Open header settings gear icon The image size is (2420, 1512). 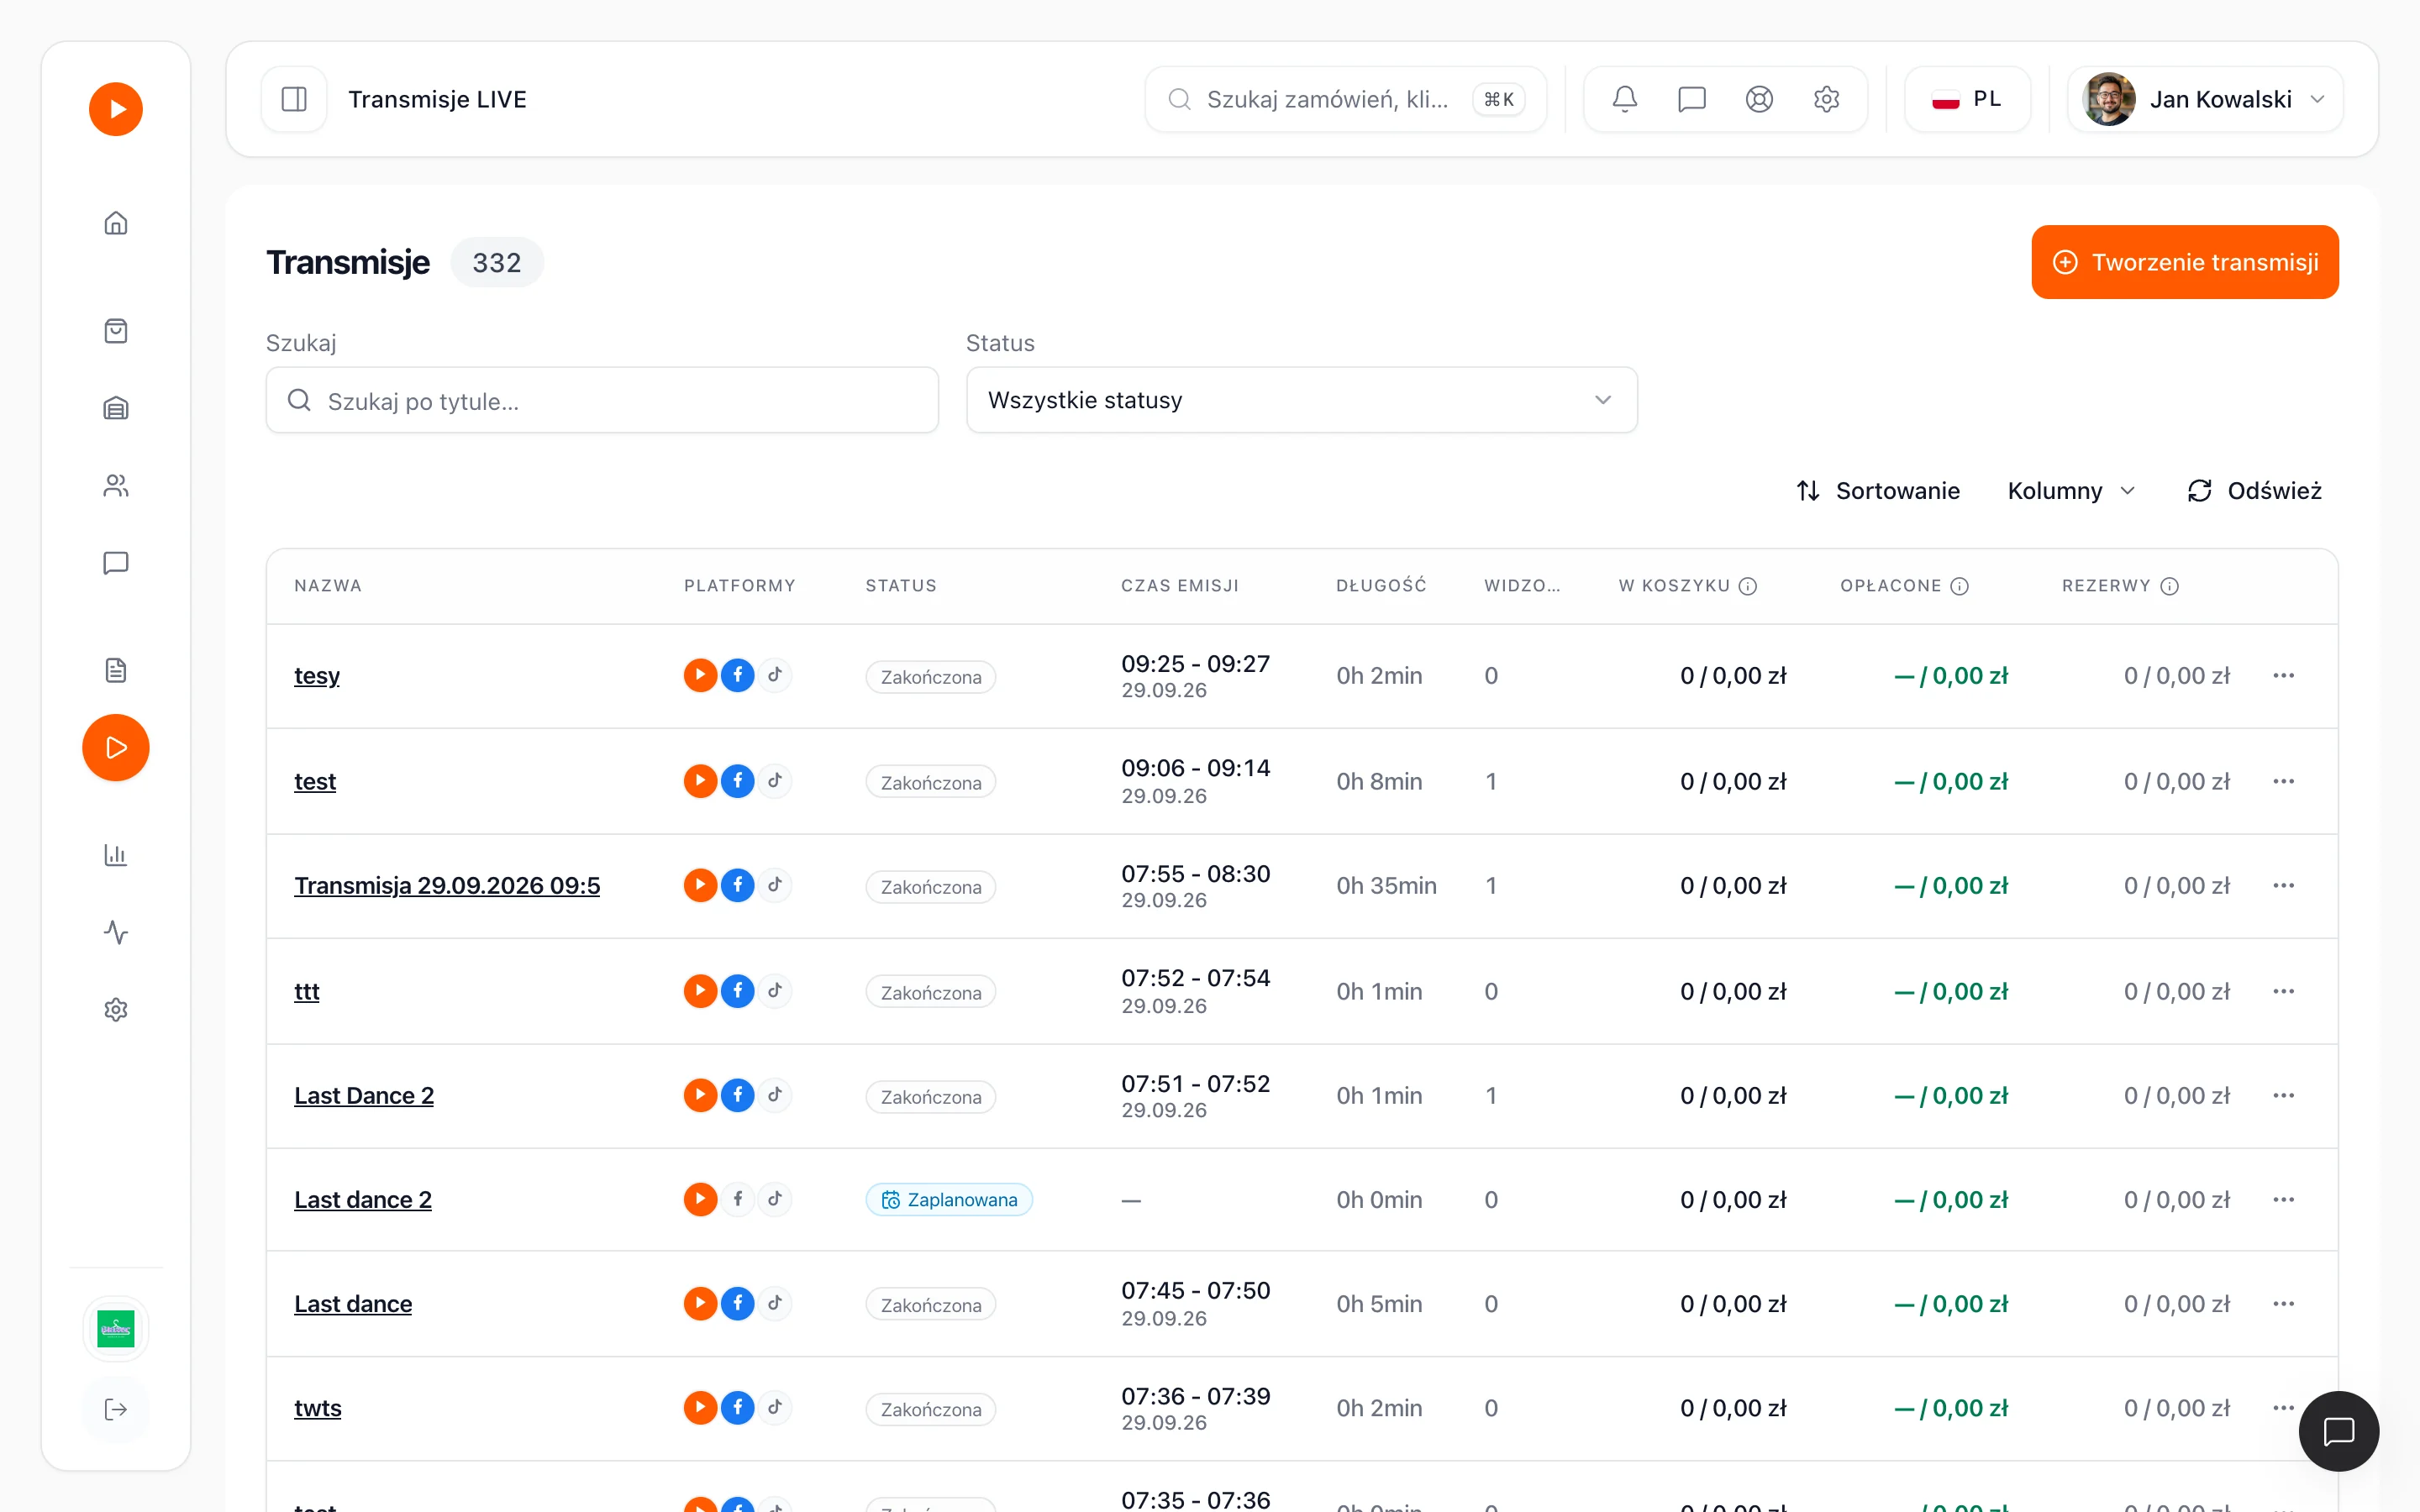tap(1826, 99)
